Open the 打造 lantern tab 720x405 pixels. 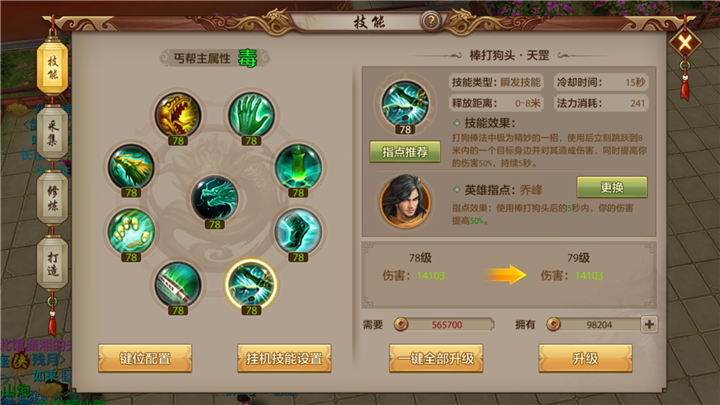point(52,263)
